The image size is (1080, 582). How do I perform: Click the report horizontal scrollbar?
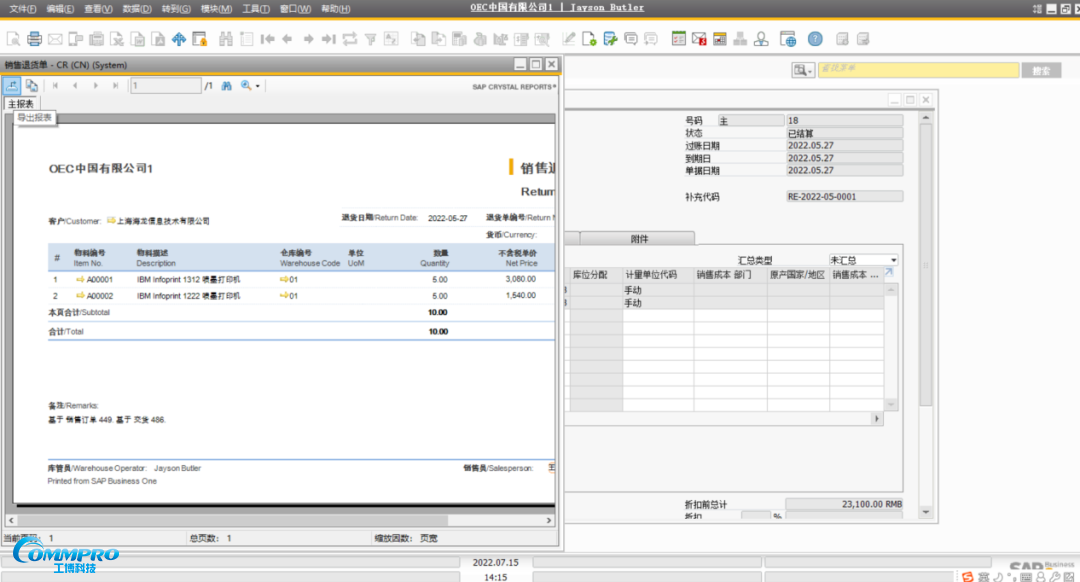pos(280,520)
